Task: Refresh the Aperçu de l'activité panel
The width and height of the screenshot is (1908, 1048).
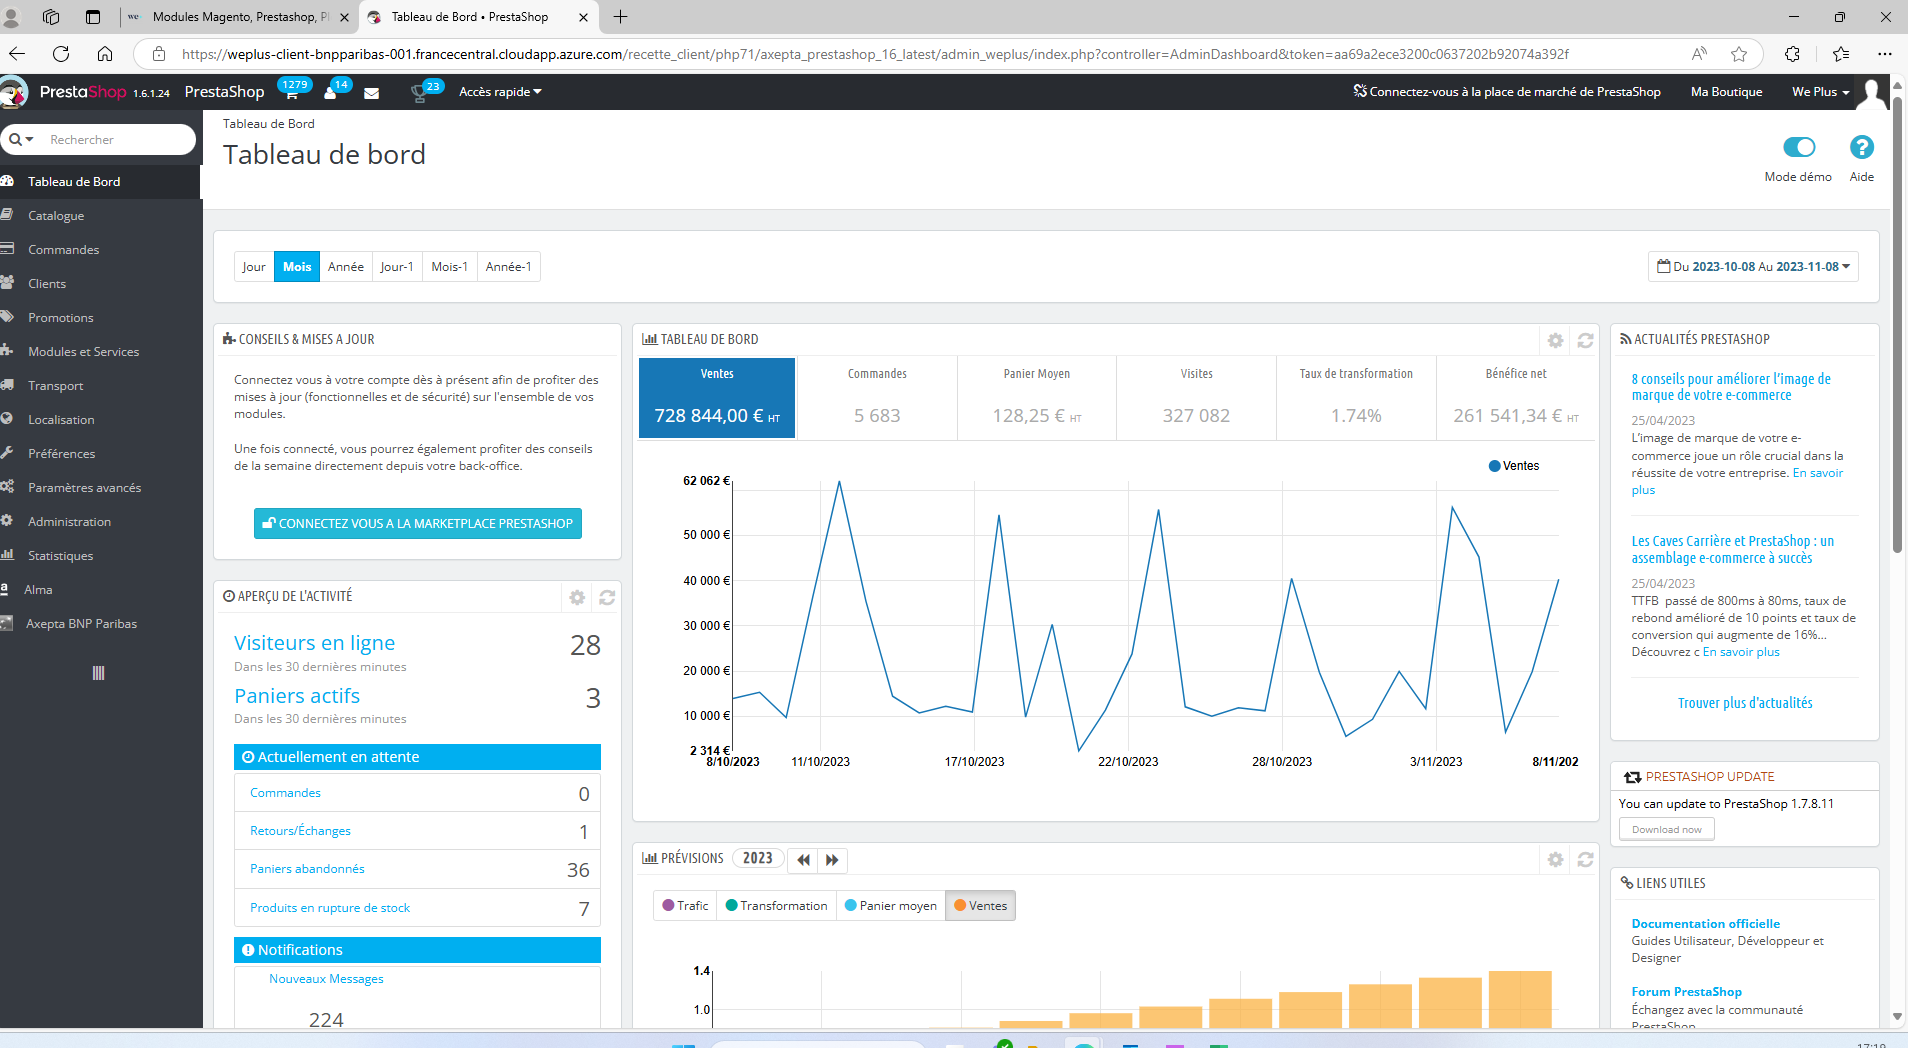Action: (607, 597)
